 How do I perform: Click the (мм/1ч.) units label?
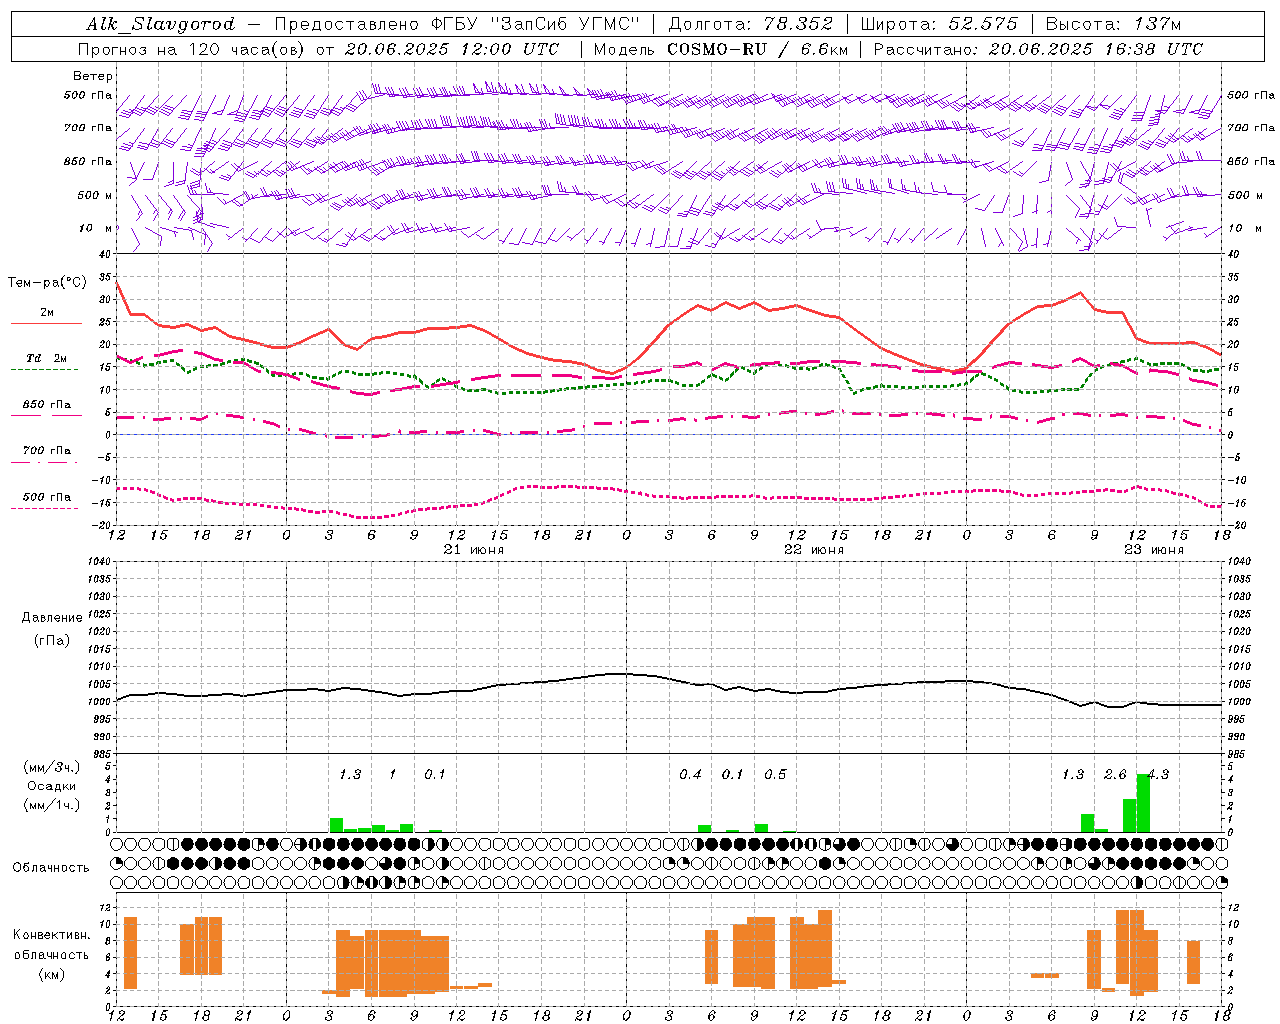pyautogui.click(x=52, y=805)
